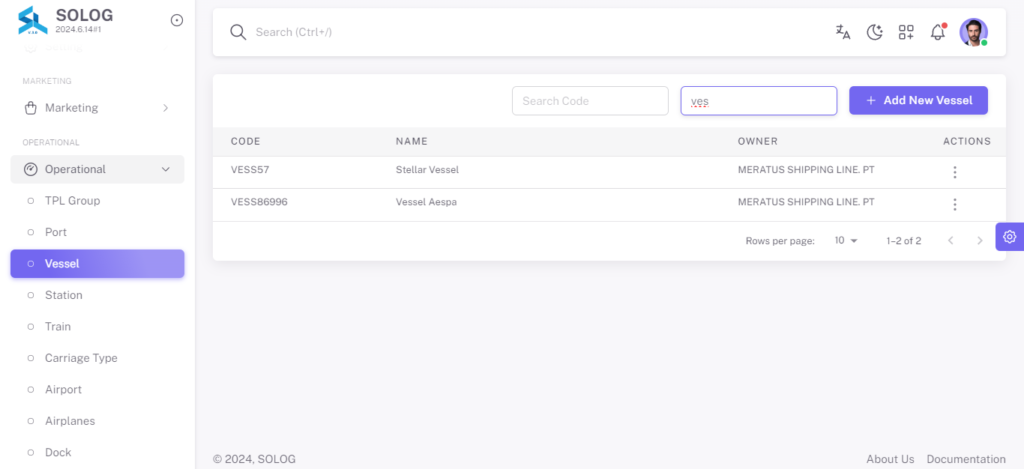Image resolution: width=1024 pixels, height=469 pixels.
Task: Expand the Marketing menu
Action: point(97,108)
